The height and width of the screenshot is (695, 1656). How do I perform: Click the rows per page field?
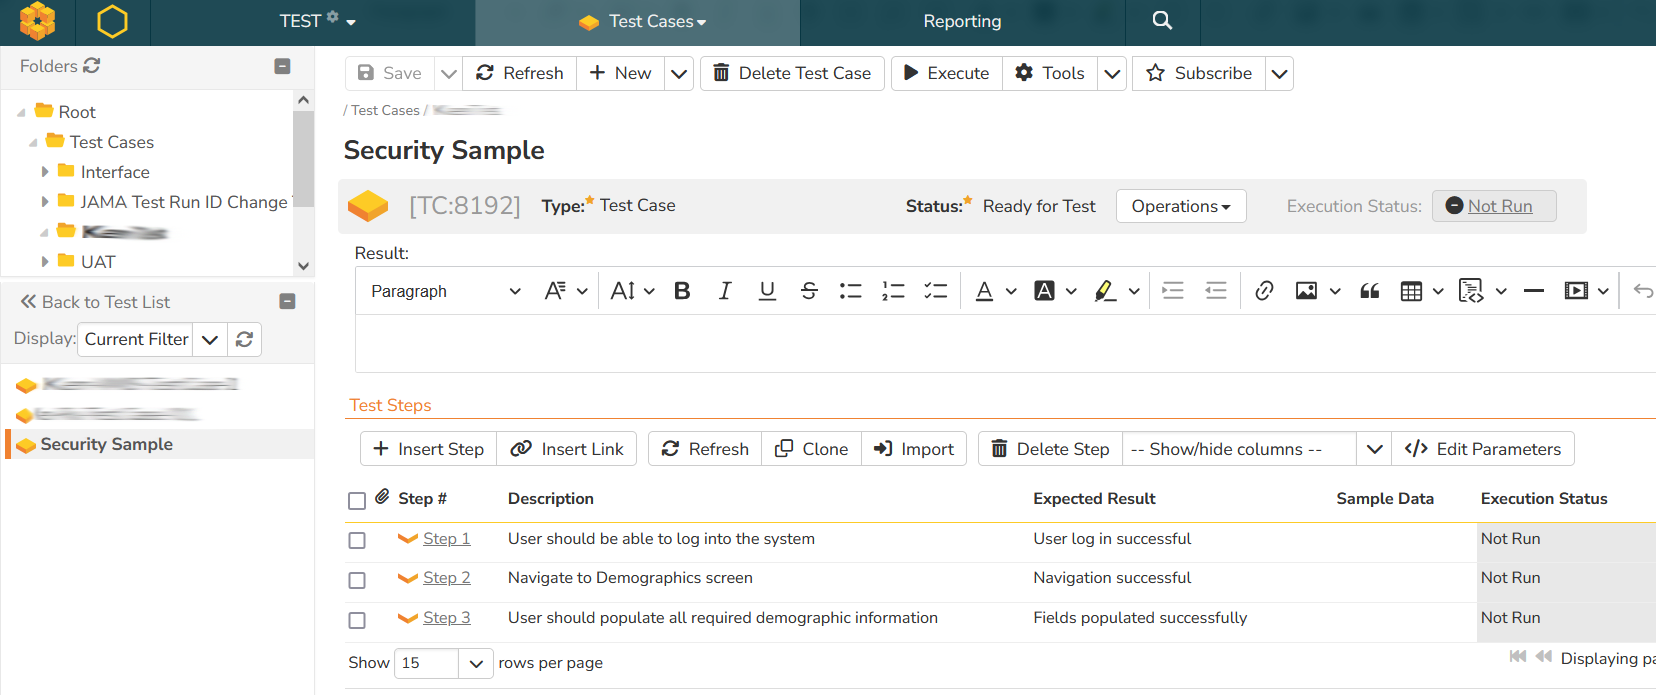point(427,663)
